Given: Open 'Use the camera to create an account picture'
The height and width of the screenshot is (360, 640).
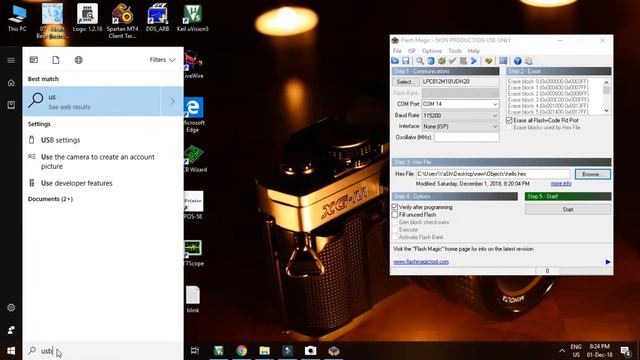Looking at the screenshot, I should tap(103, 162).
